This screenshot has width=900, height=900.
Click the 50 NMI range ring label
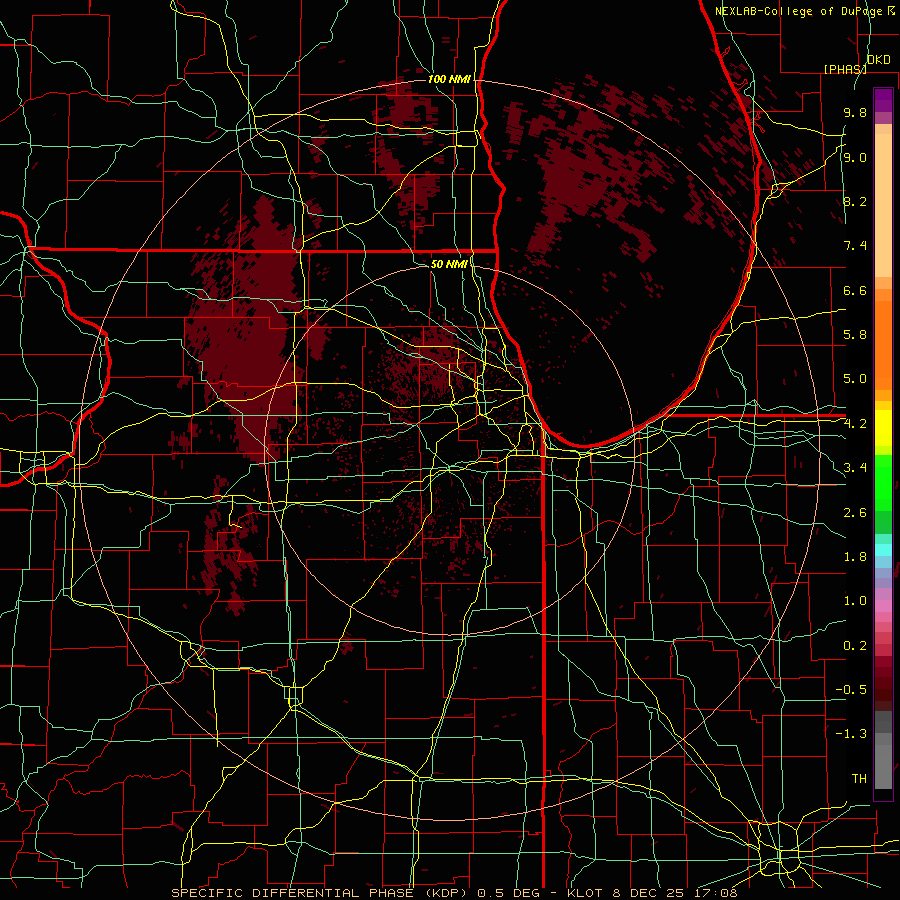tap(449, 264)
